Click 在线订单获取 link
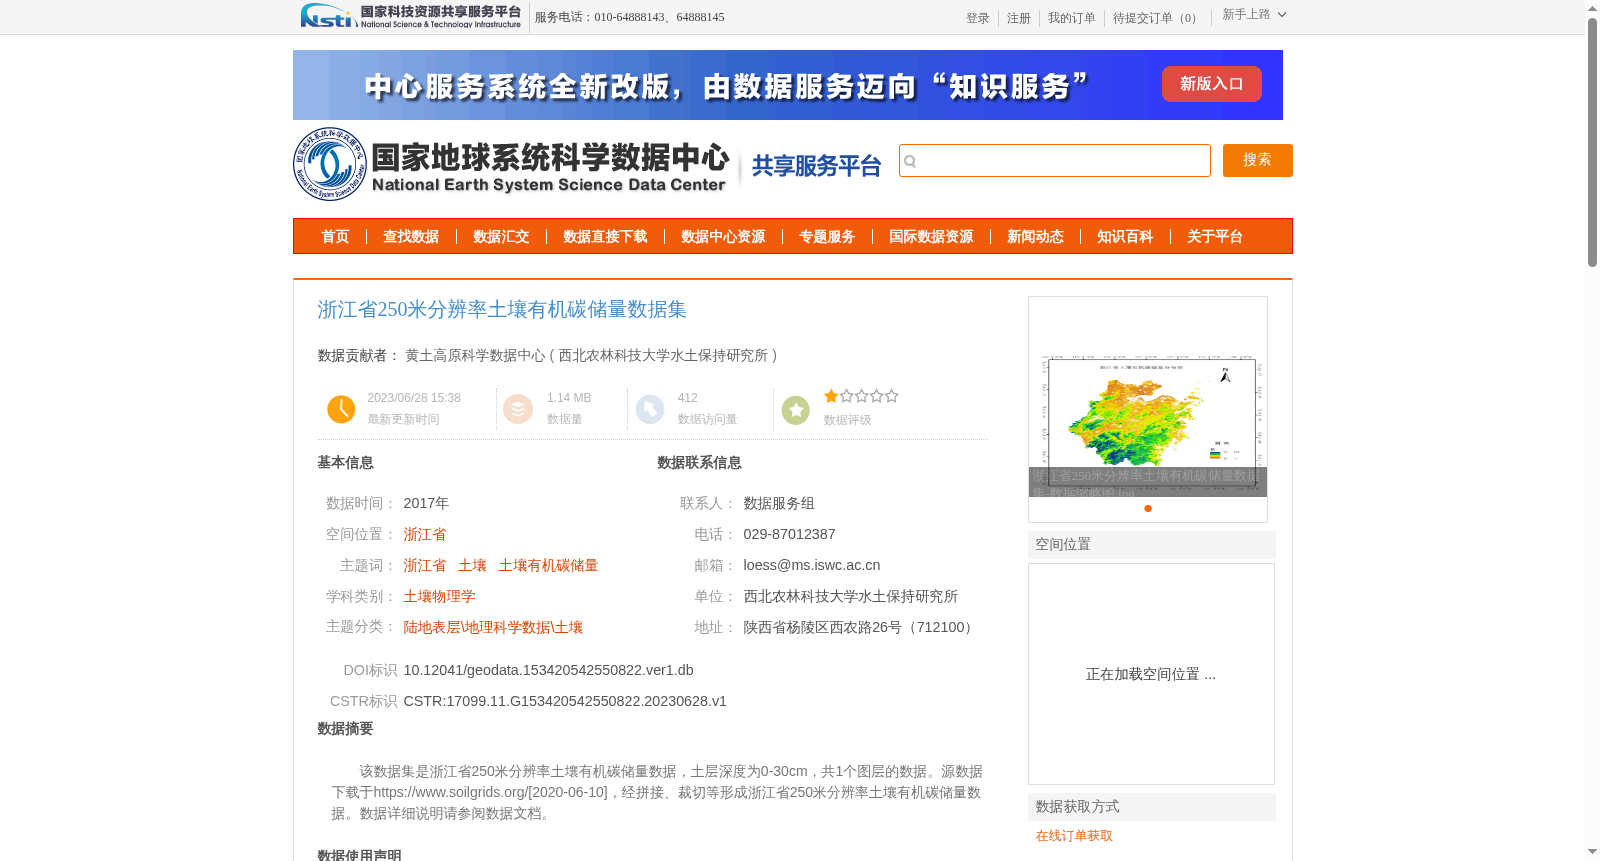 pos(1074,836)
